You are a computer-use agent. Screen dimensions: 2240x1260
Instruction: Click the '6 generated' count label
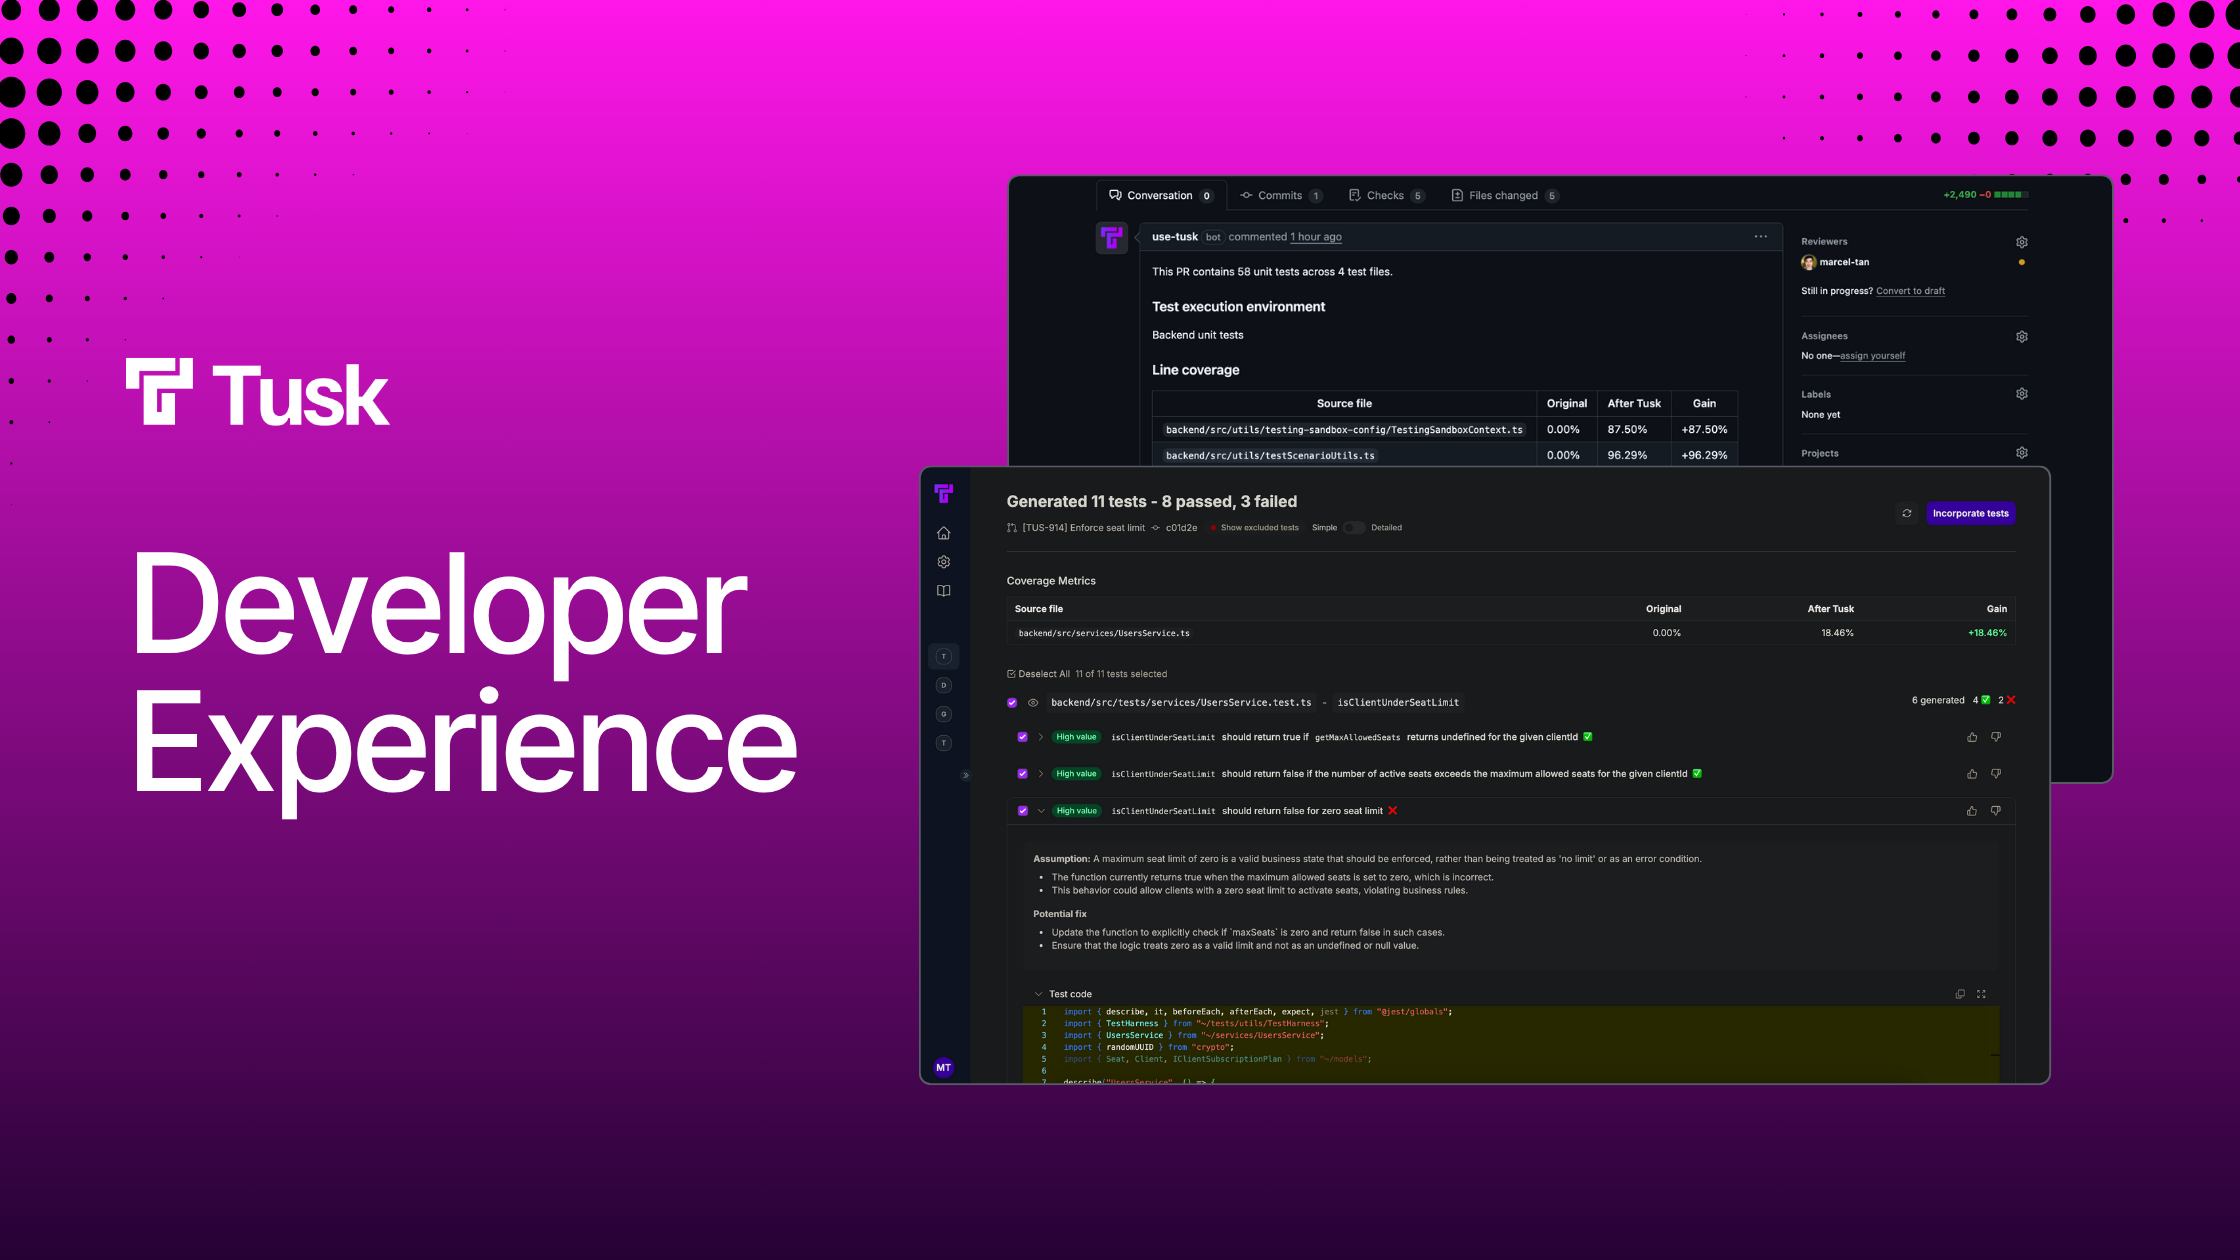pos(1938,700)
